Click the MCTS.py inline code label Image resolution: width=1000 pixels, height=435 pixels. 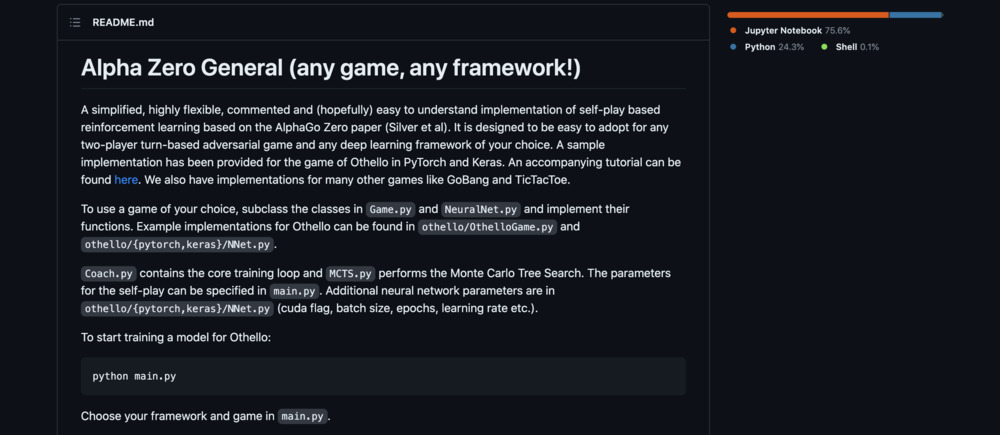point(350,274)
